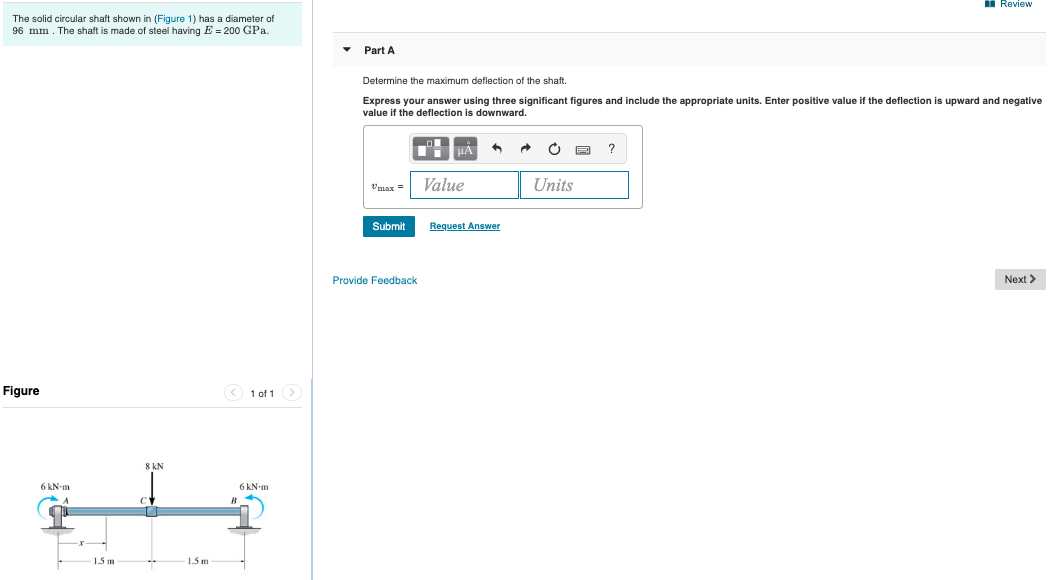Open the templates math palette icon
The height and width of the screenshot is (580, 1056).
(x=430, y=149)
